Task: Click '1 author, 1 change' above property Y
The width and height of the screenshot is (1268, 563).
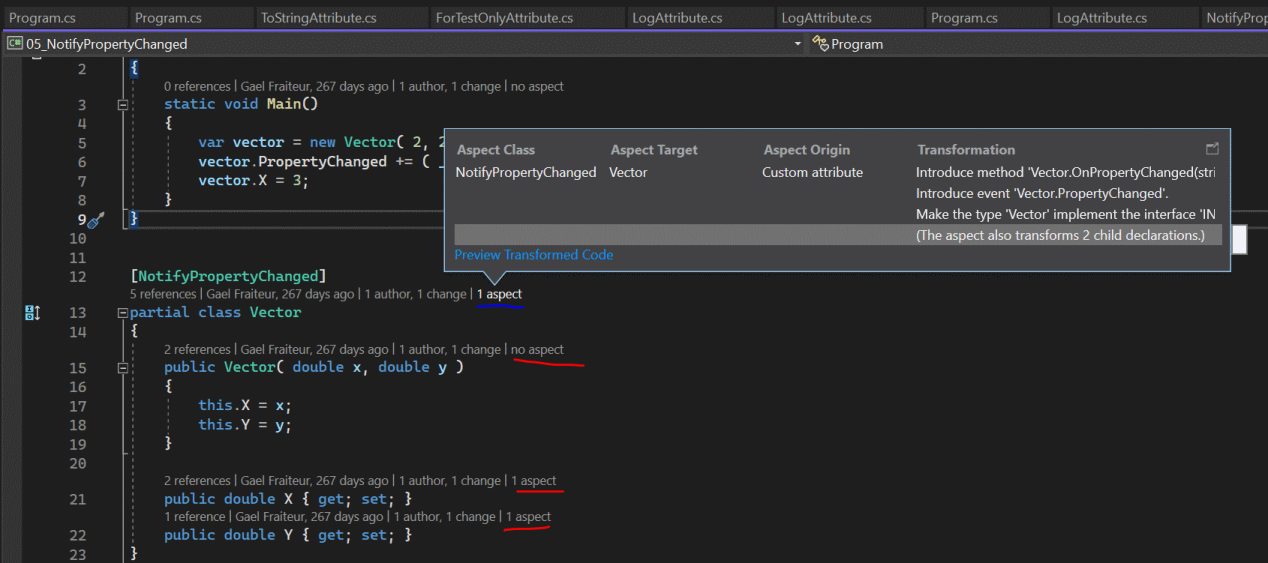Action: tap(444, 517)
